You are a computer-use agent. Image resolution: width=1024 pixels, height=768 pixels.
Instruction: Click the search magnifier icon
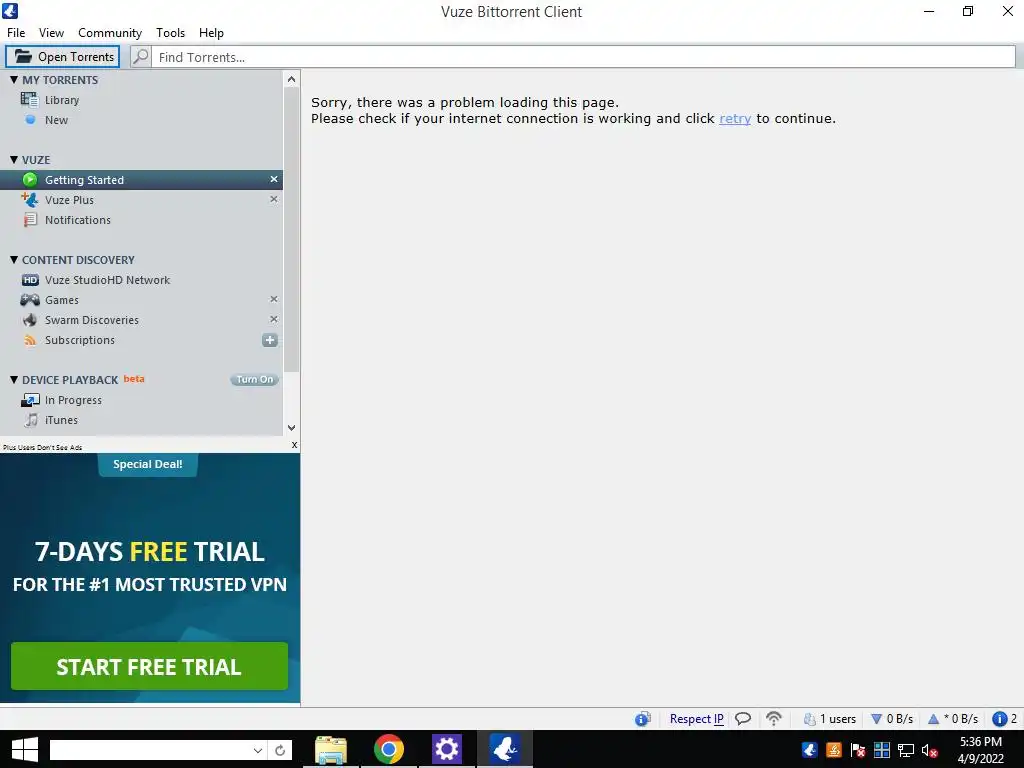point(140,57)
